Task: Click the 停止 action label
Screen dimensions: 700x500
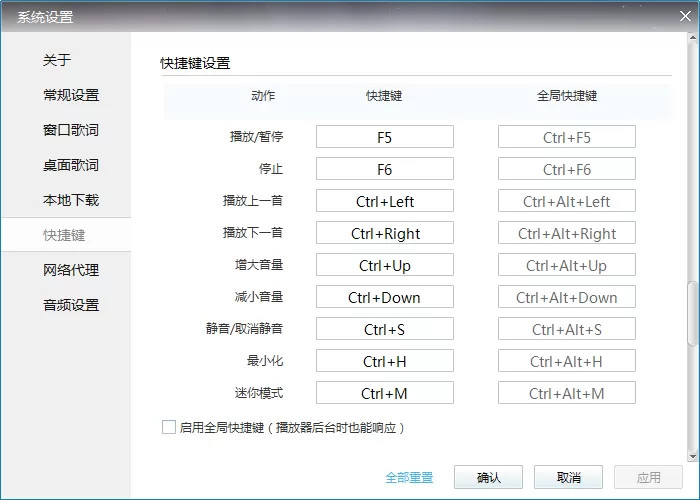Action: coord(271,169)
